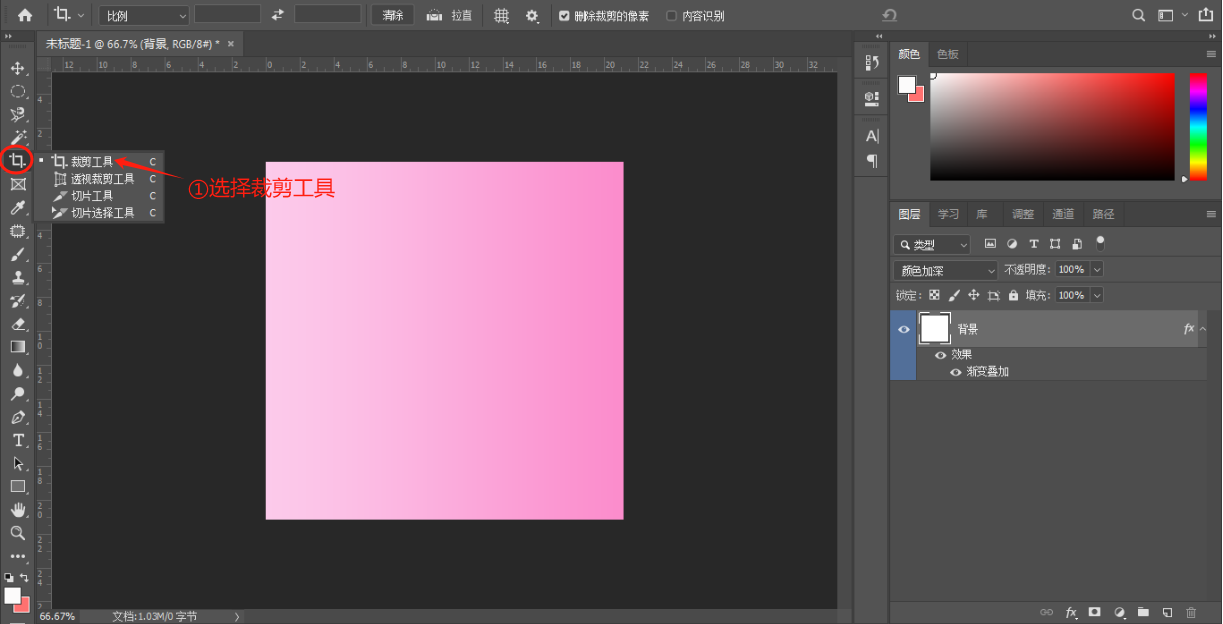The height and width of the screenshot is (624, 1223).
Task: Open the opacity slider dropdown arrow
Action: tap(1097, 270)
